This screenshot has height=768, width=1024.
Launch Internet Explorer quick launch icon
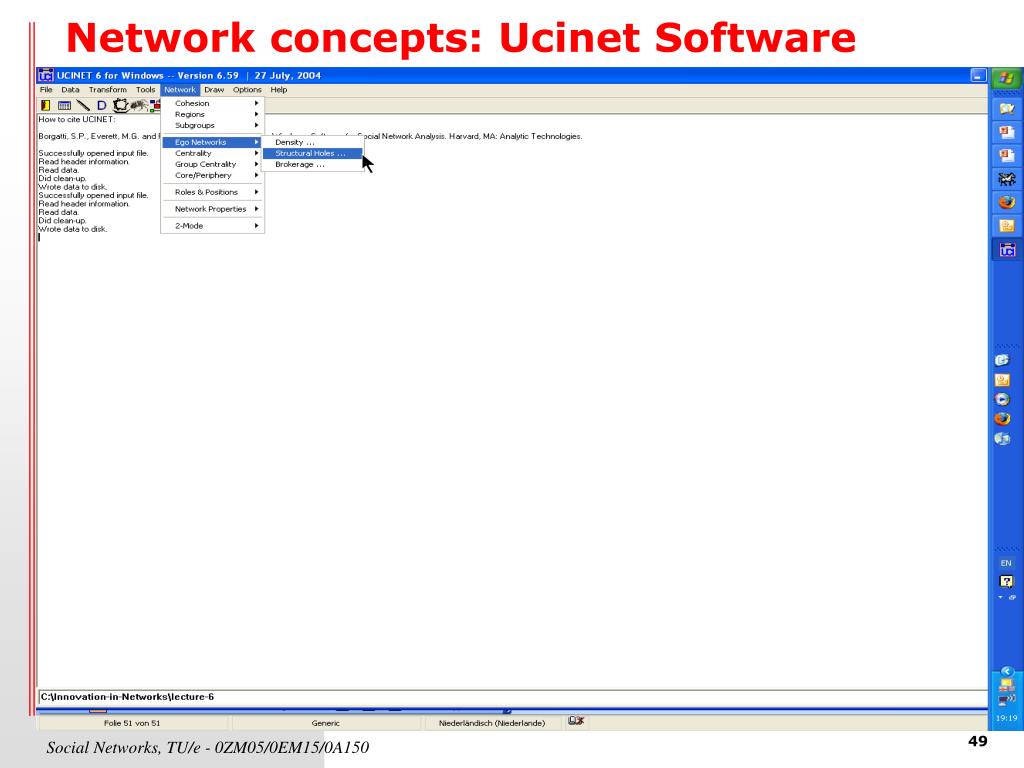tap(1002, 360)
